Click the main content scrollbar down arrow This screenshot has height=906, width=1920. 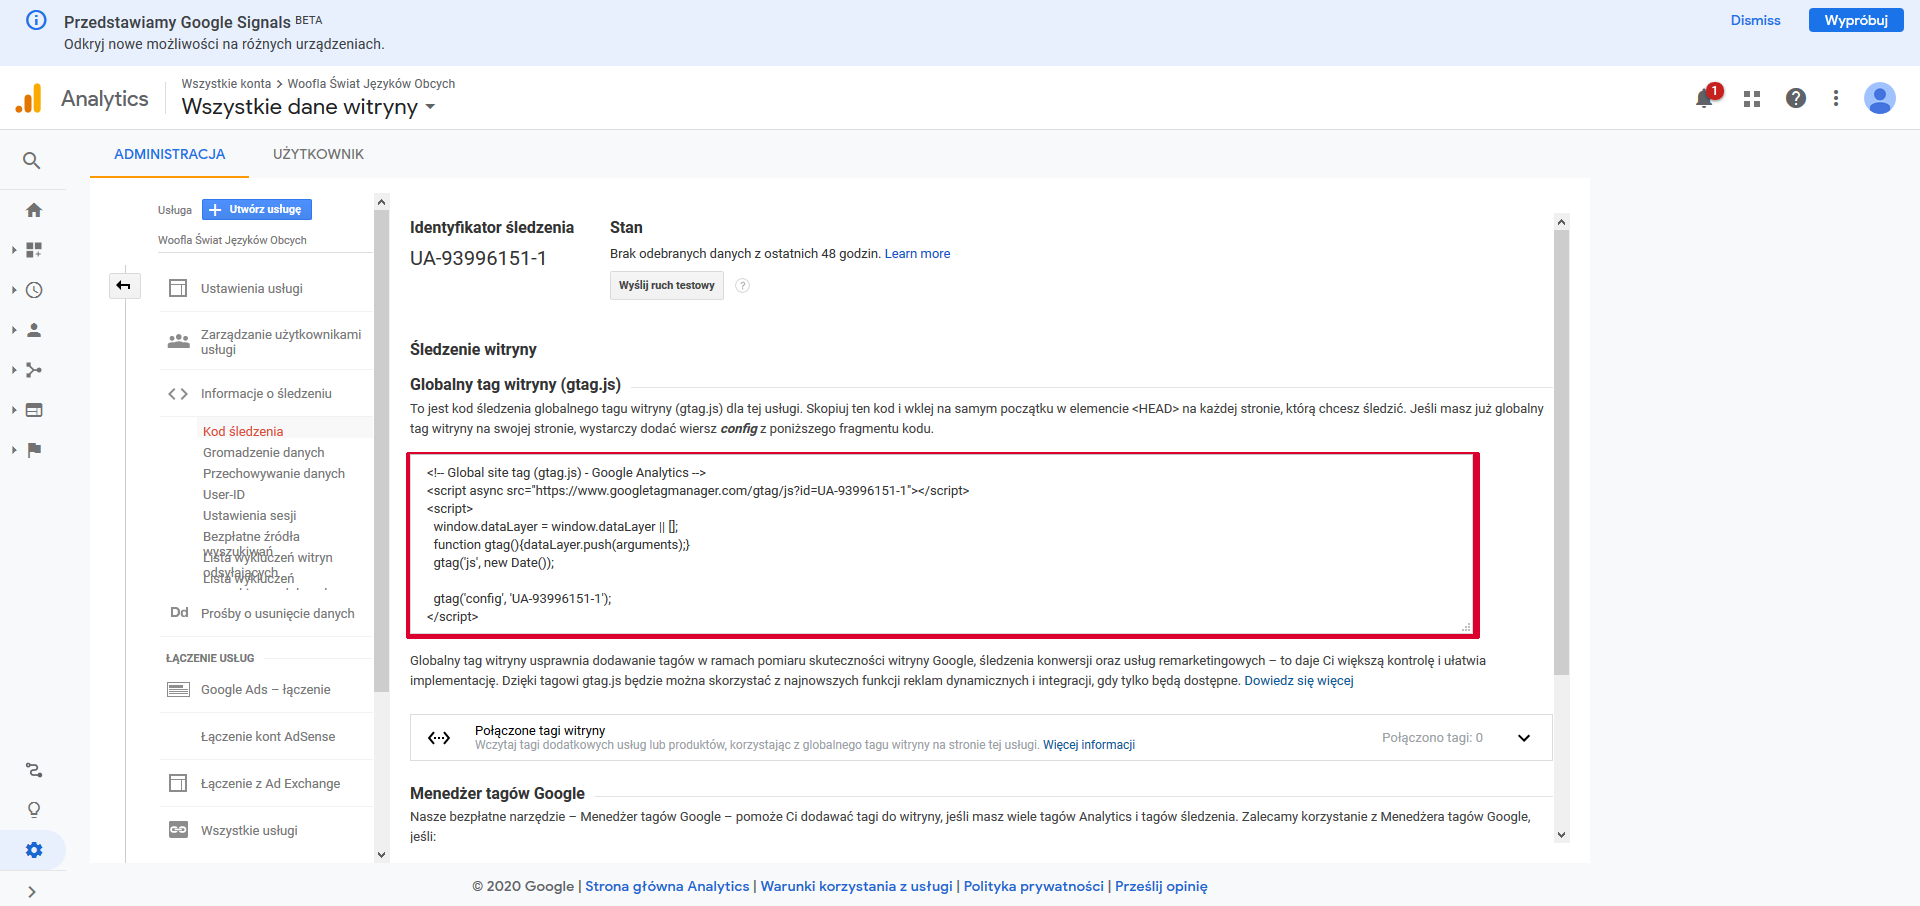click(1562, 835)
